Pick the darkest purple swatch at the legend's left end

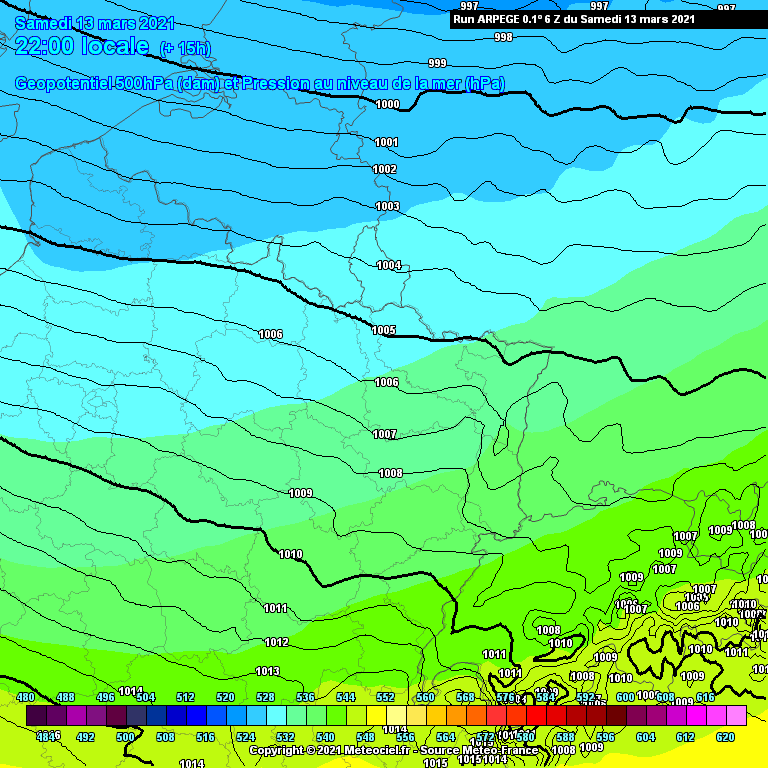click(36, 715)
